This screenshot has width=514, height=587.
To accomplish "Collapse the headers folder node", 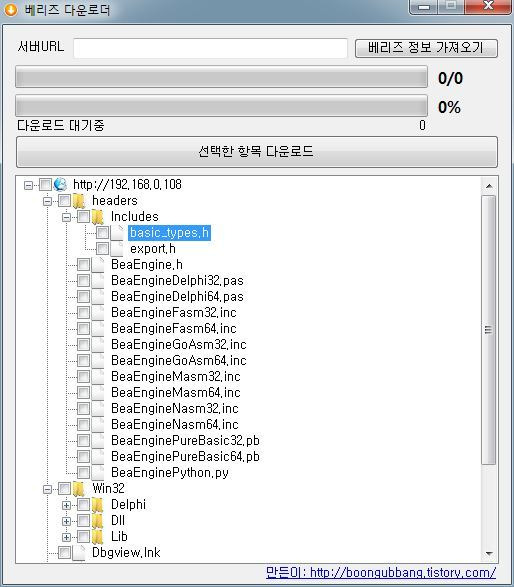I will pos(48,201).
